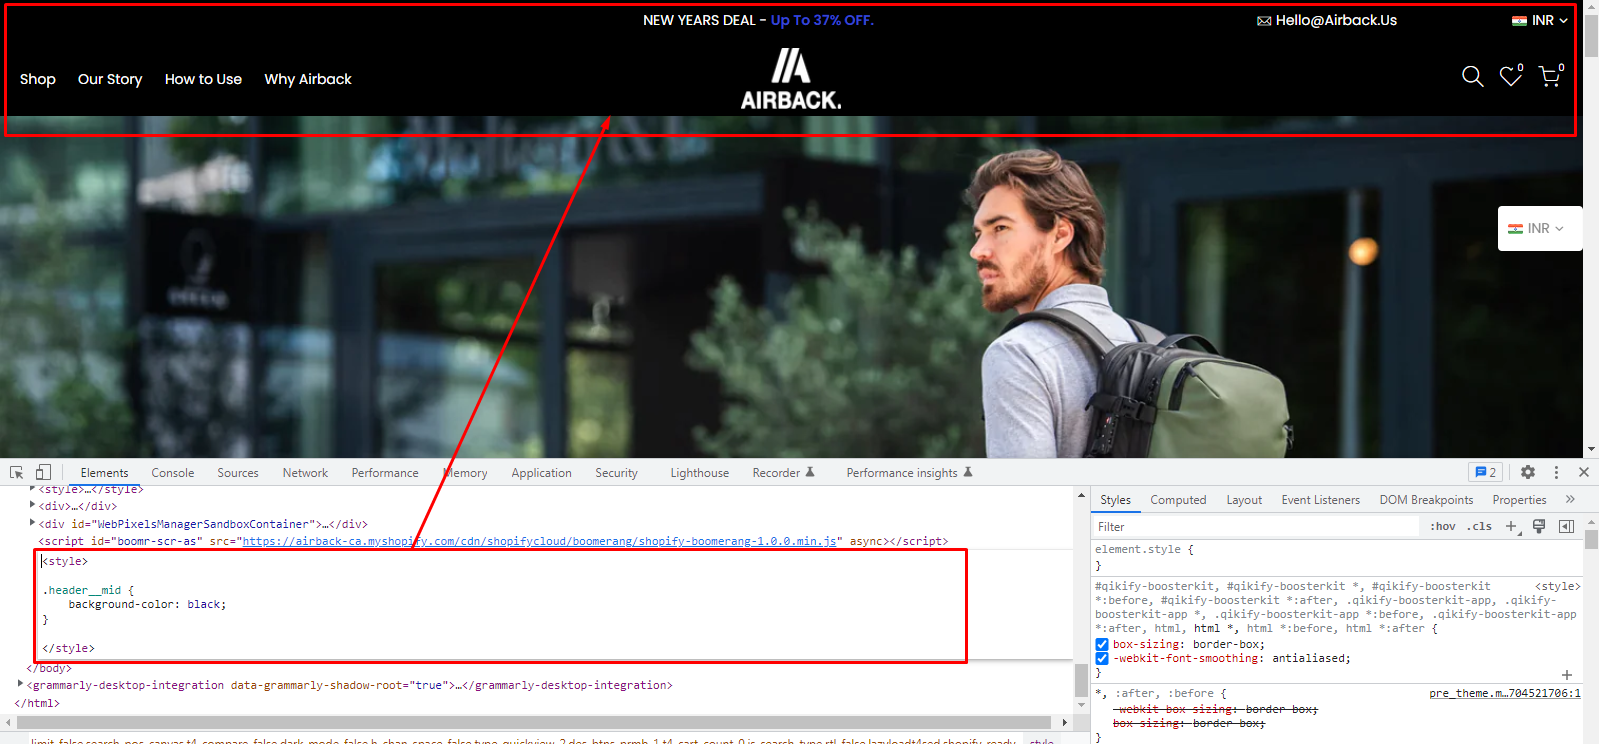The height and width of the screenshot is (744, 1599).
Task: Open the DOM Breakpoints pane
Action: (x=1426, y=500)
